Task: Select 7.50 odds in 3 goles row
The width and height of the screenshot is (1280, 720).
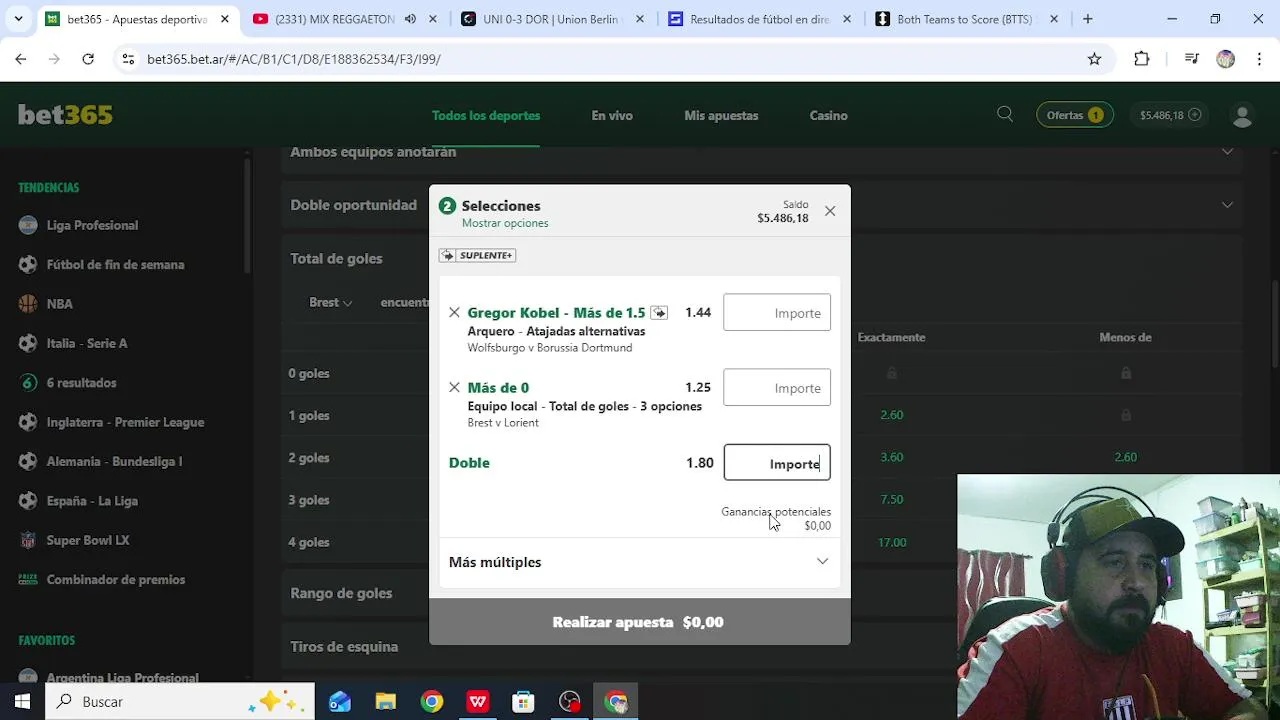Action: [892, 500]
